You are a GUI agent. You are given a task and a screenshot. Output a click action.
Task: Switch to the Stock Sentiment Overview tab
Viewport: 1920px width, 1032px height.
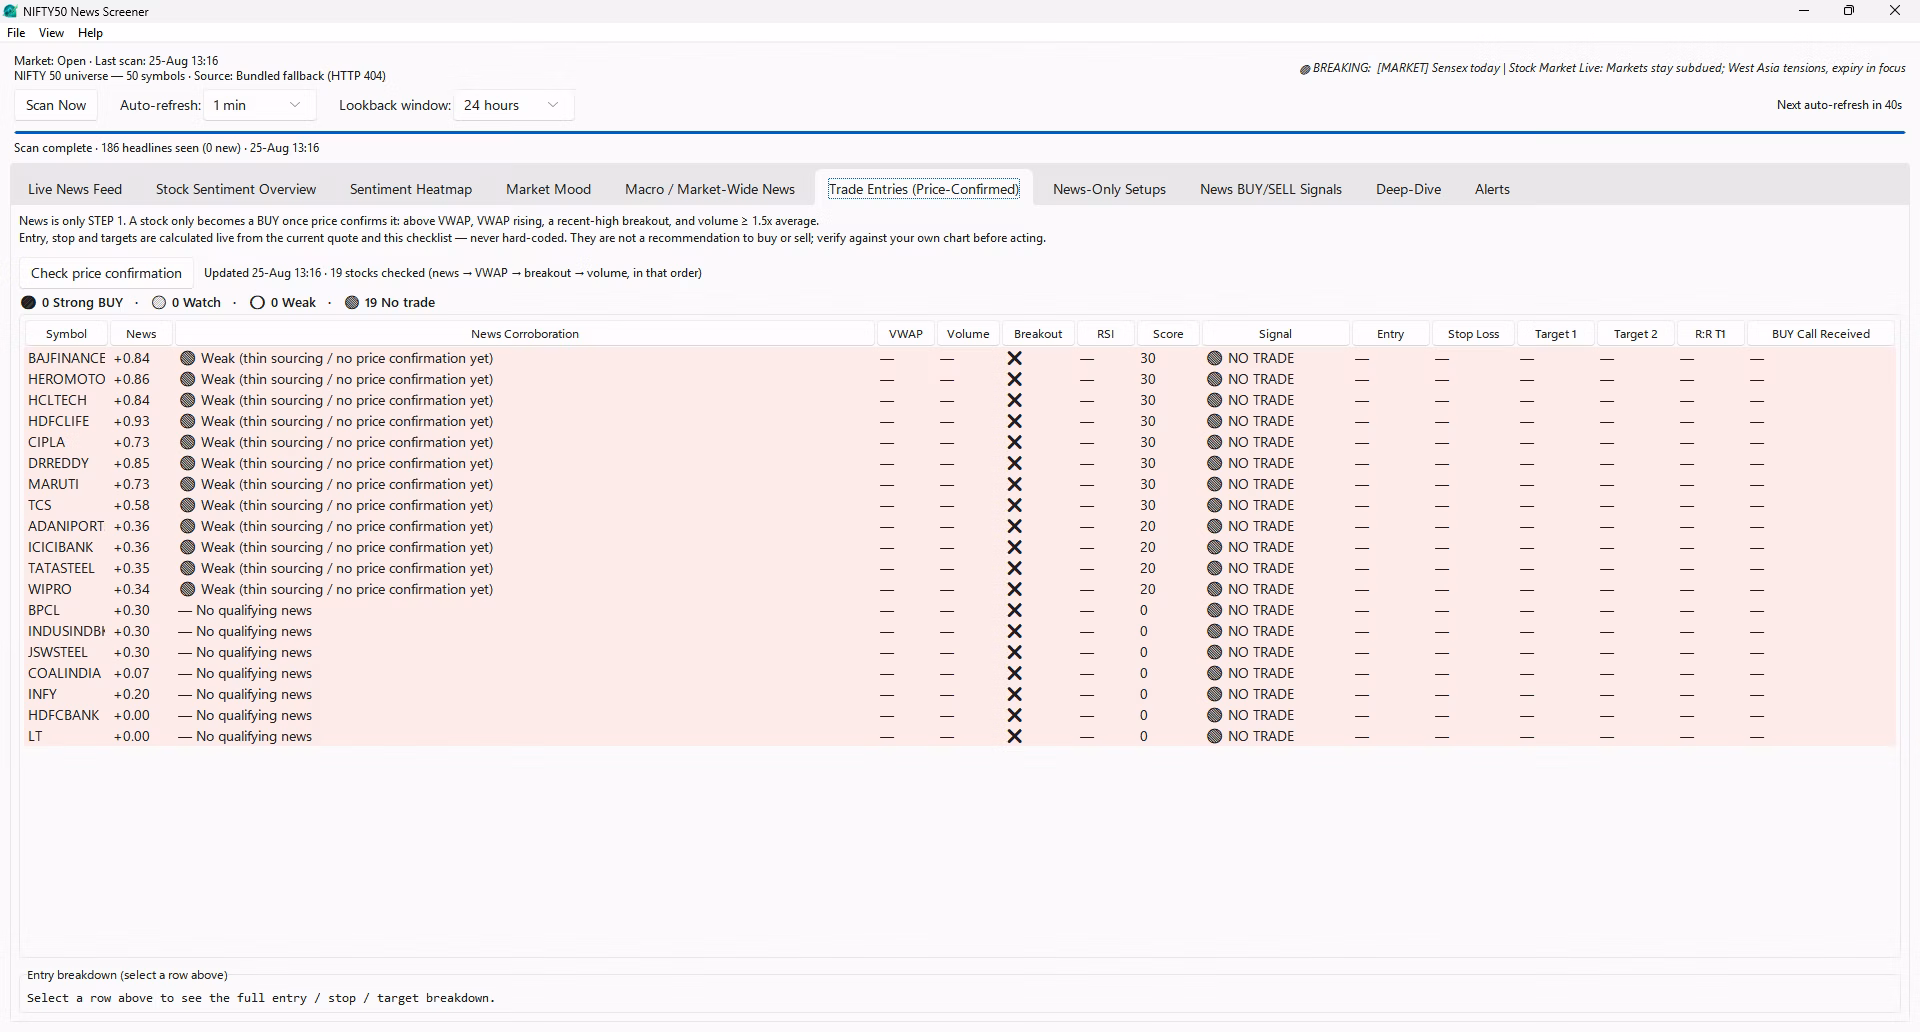pos(236,189)
